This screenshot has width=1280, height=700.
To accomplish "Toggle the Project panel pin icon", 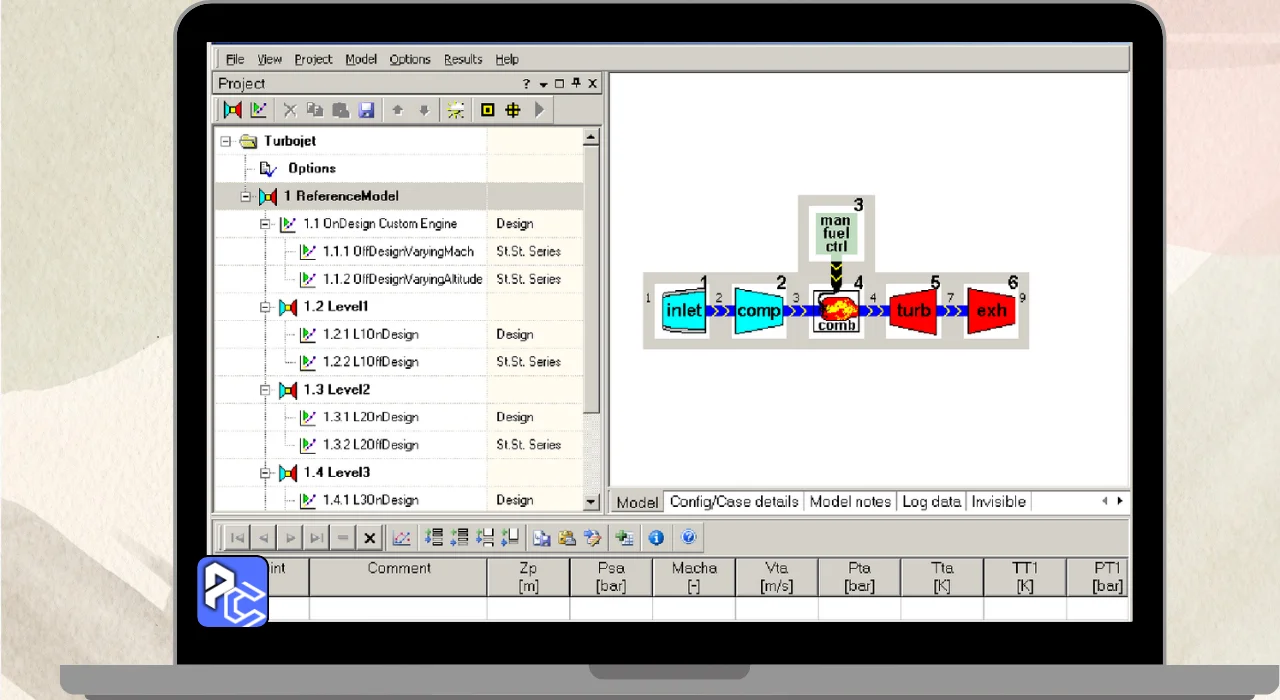I will point(576,84).
